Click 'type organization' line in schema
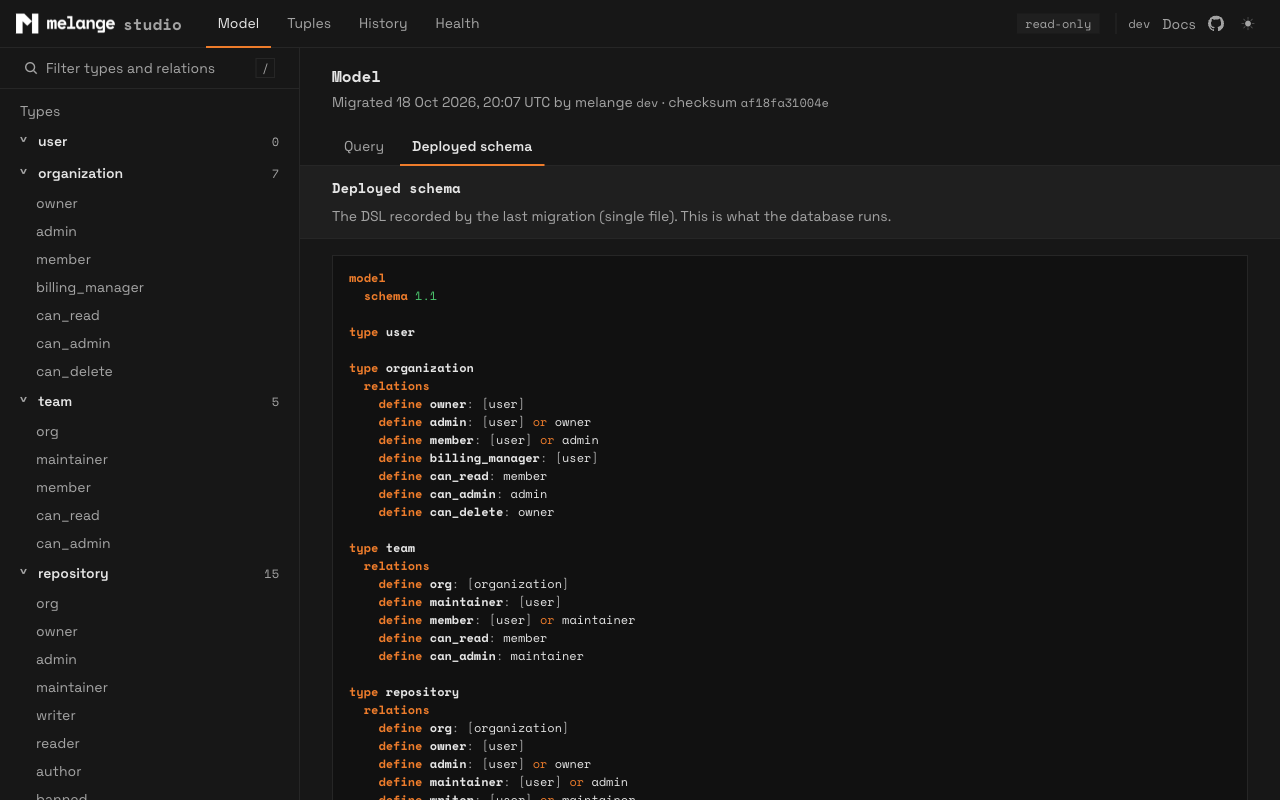This screenshot has width=1280, height=800. click(x=411, y=368)
